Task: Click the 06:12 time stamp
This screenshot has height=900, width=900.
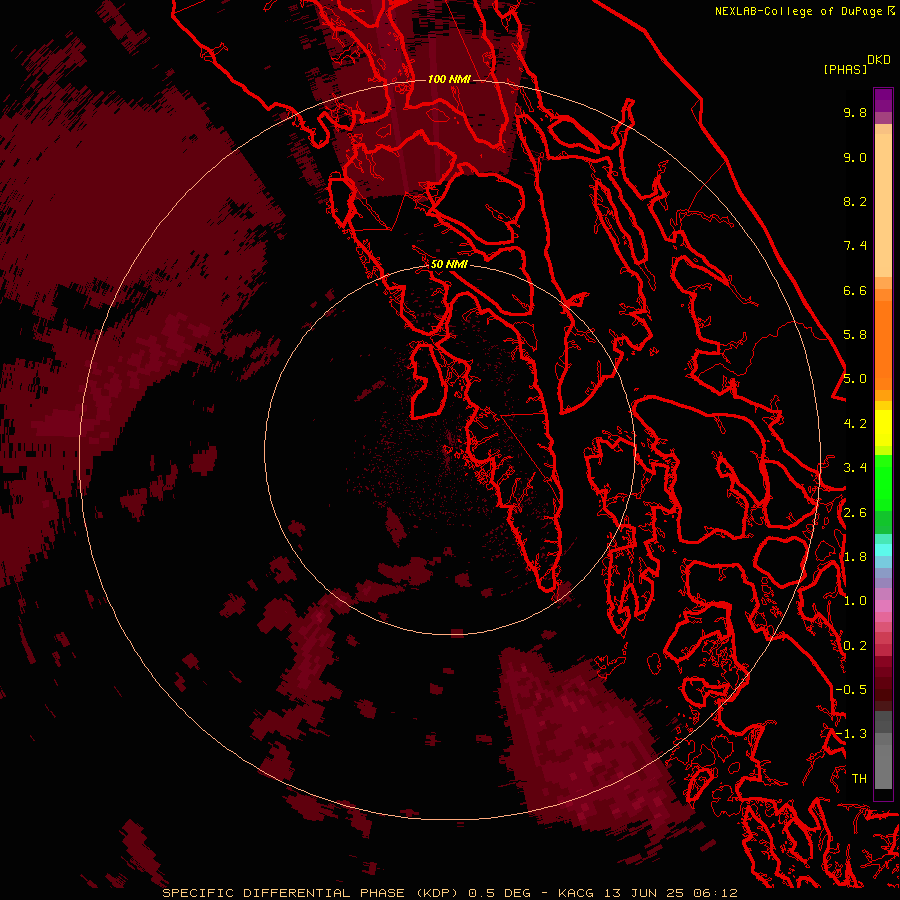Action: (x=715, y=893)
